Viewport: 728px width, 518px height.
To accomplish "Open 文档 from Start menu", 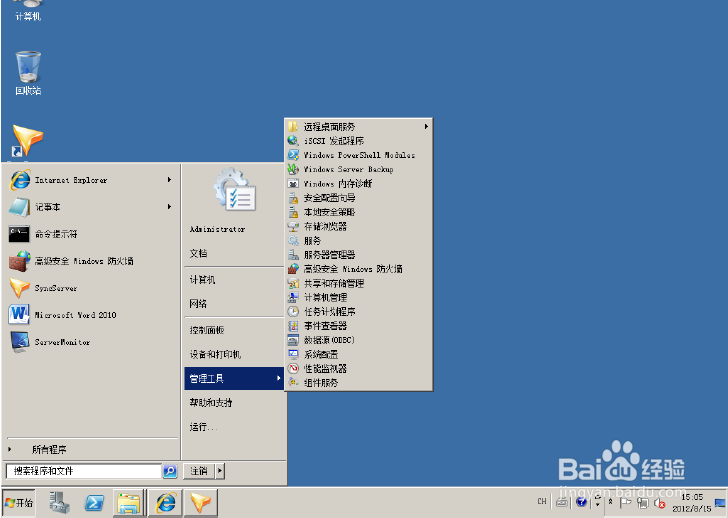I will click(199, 253).
